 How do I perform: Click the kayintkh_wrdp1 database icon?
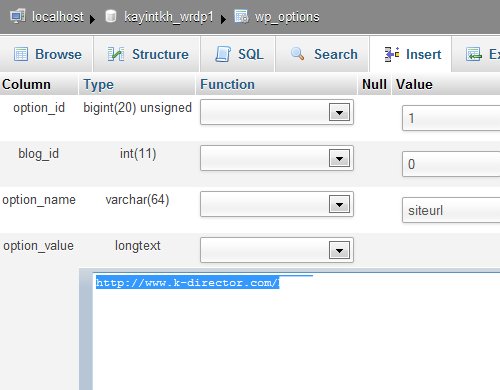(x=111, y=16)
